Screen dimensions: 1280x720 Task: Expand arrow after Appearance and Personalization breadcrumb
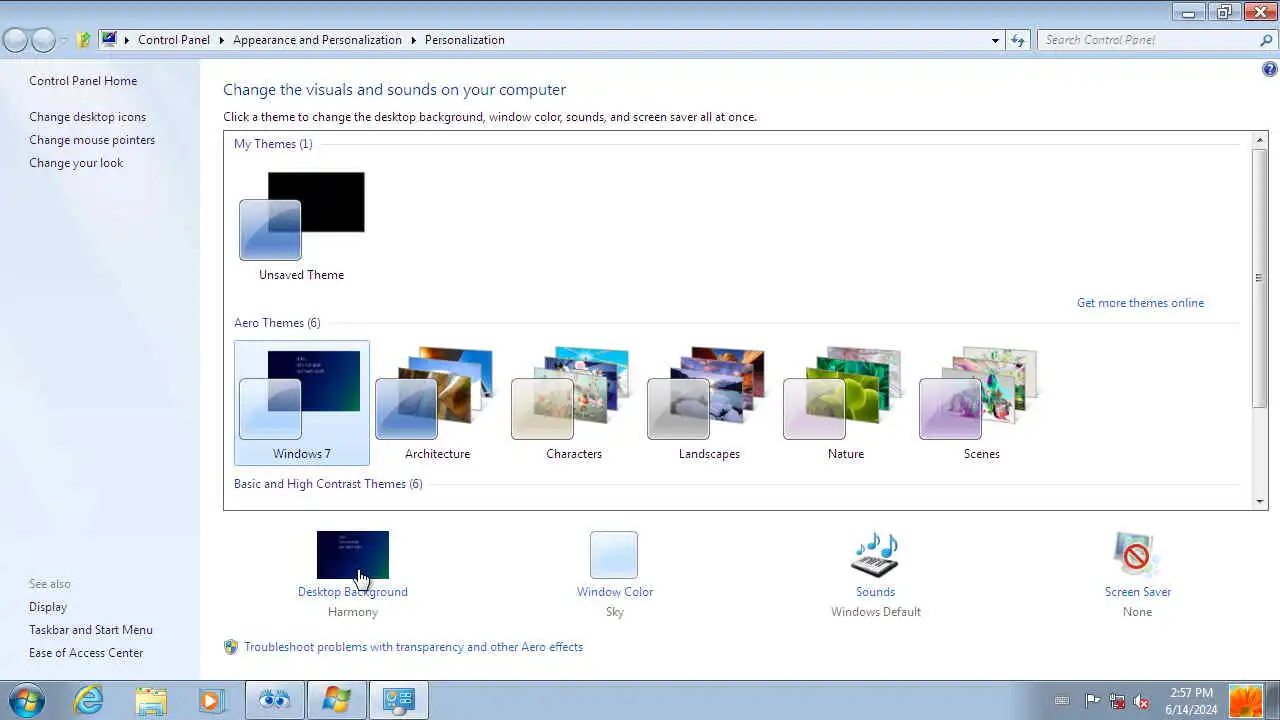click(x=413, y=40)
